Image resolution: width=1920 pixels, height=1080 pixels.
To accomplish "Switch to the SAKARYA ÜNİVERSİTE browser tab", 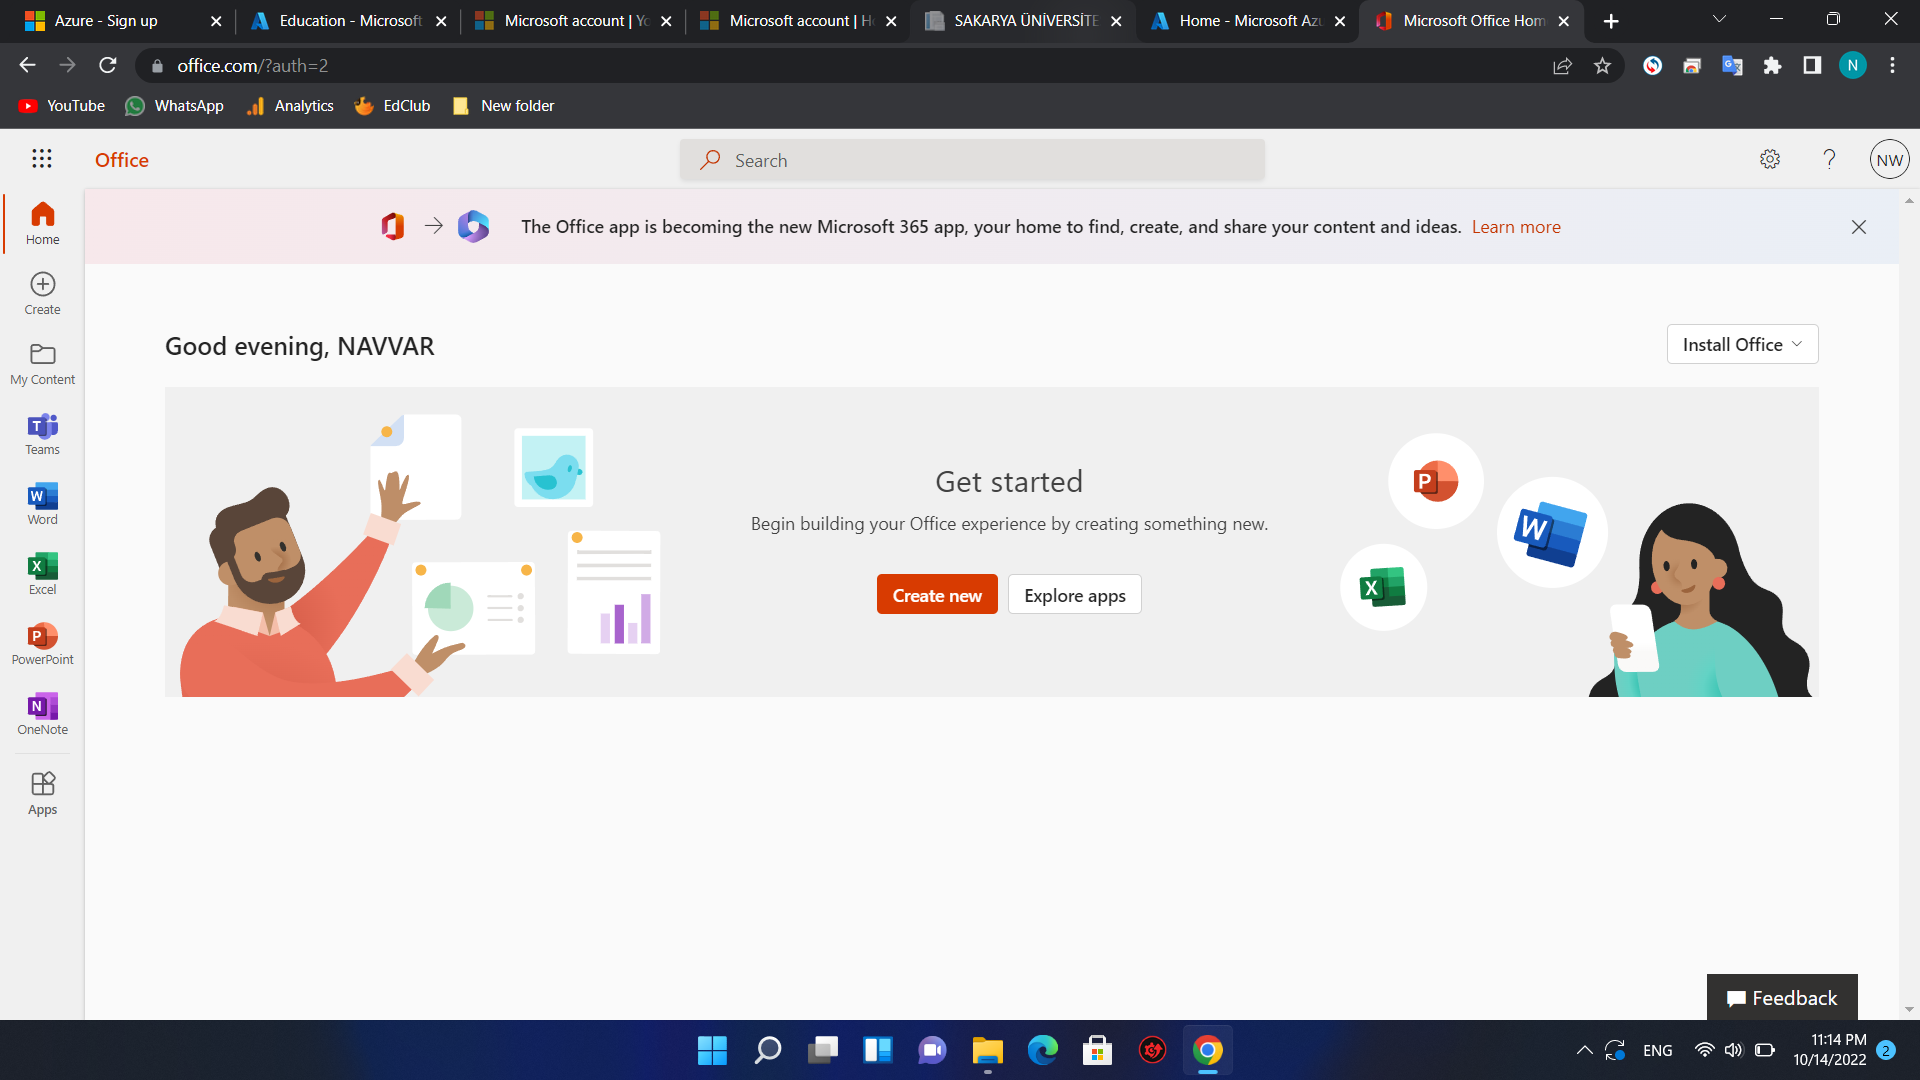I will (x=1023, y=21).
